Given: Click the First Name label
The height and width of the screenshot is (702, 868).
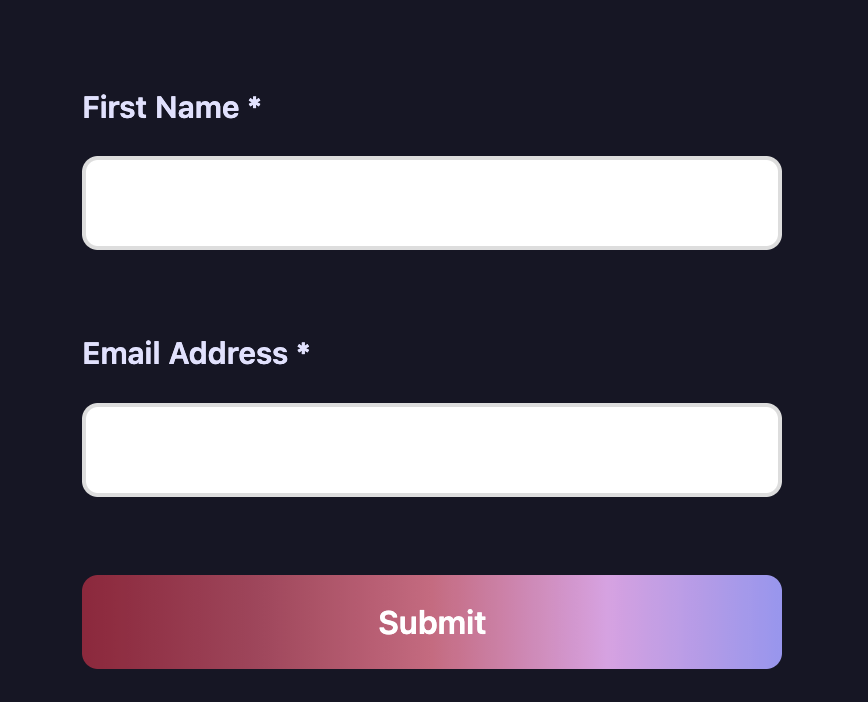Looking at the screenshot, I should (x=161, y=107).
